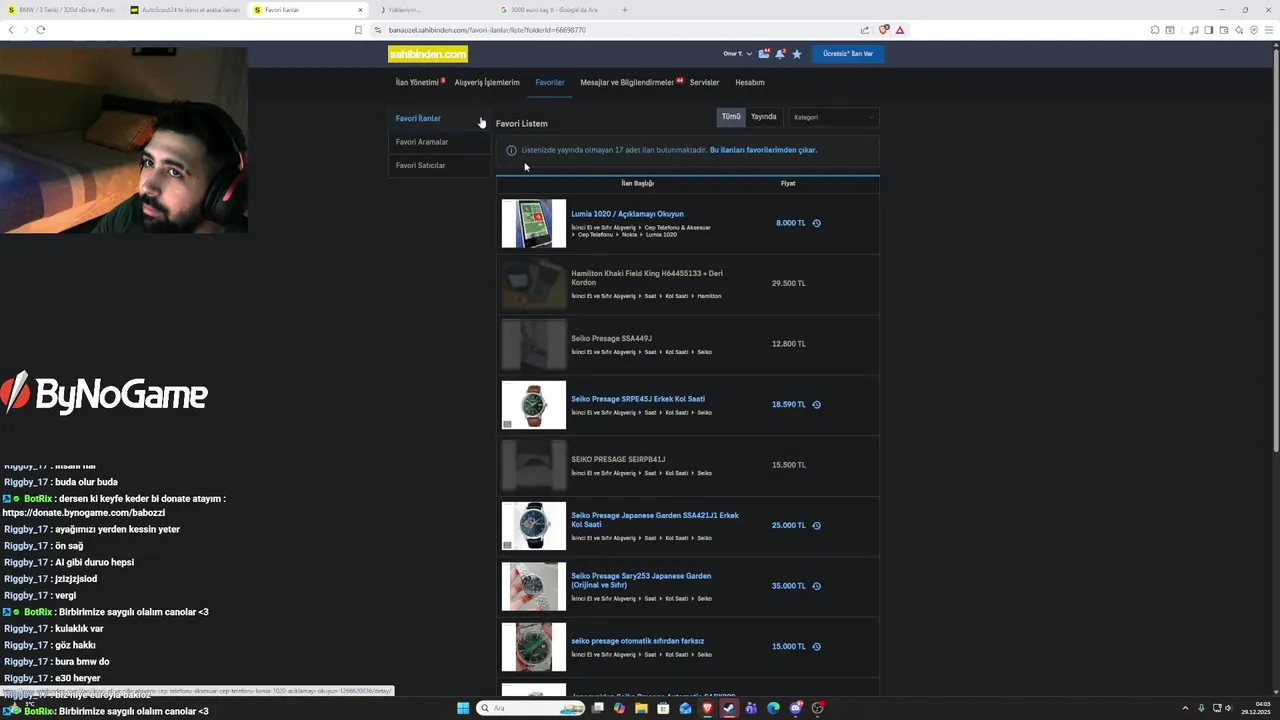Open Discord from the taskbar

(796, 708)
